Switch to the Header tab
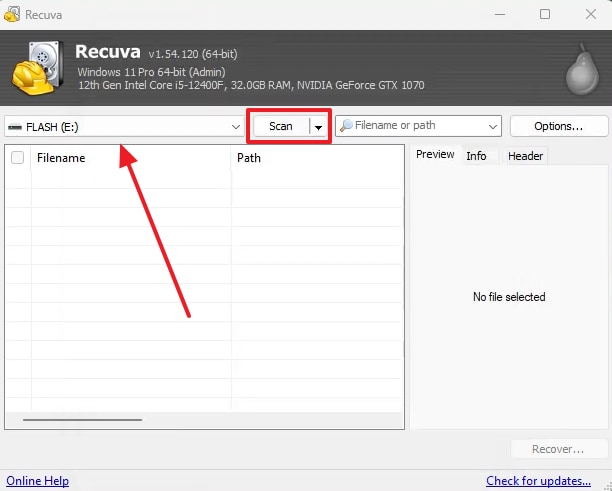This screenshot has height=491, width=612. (525, 156)
